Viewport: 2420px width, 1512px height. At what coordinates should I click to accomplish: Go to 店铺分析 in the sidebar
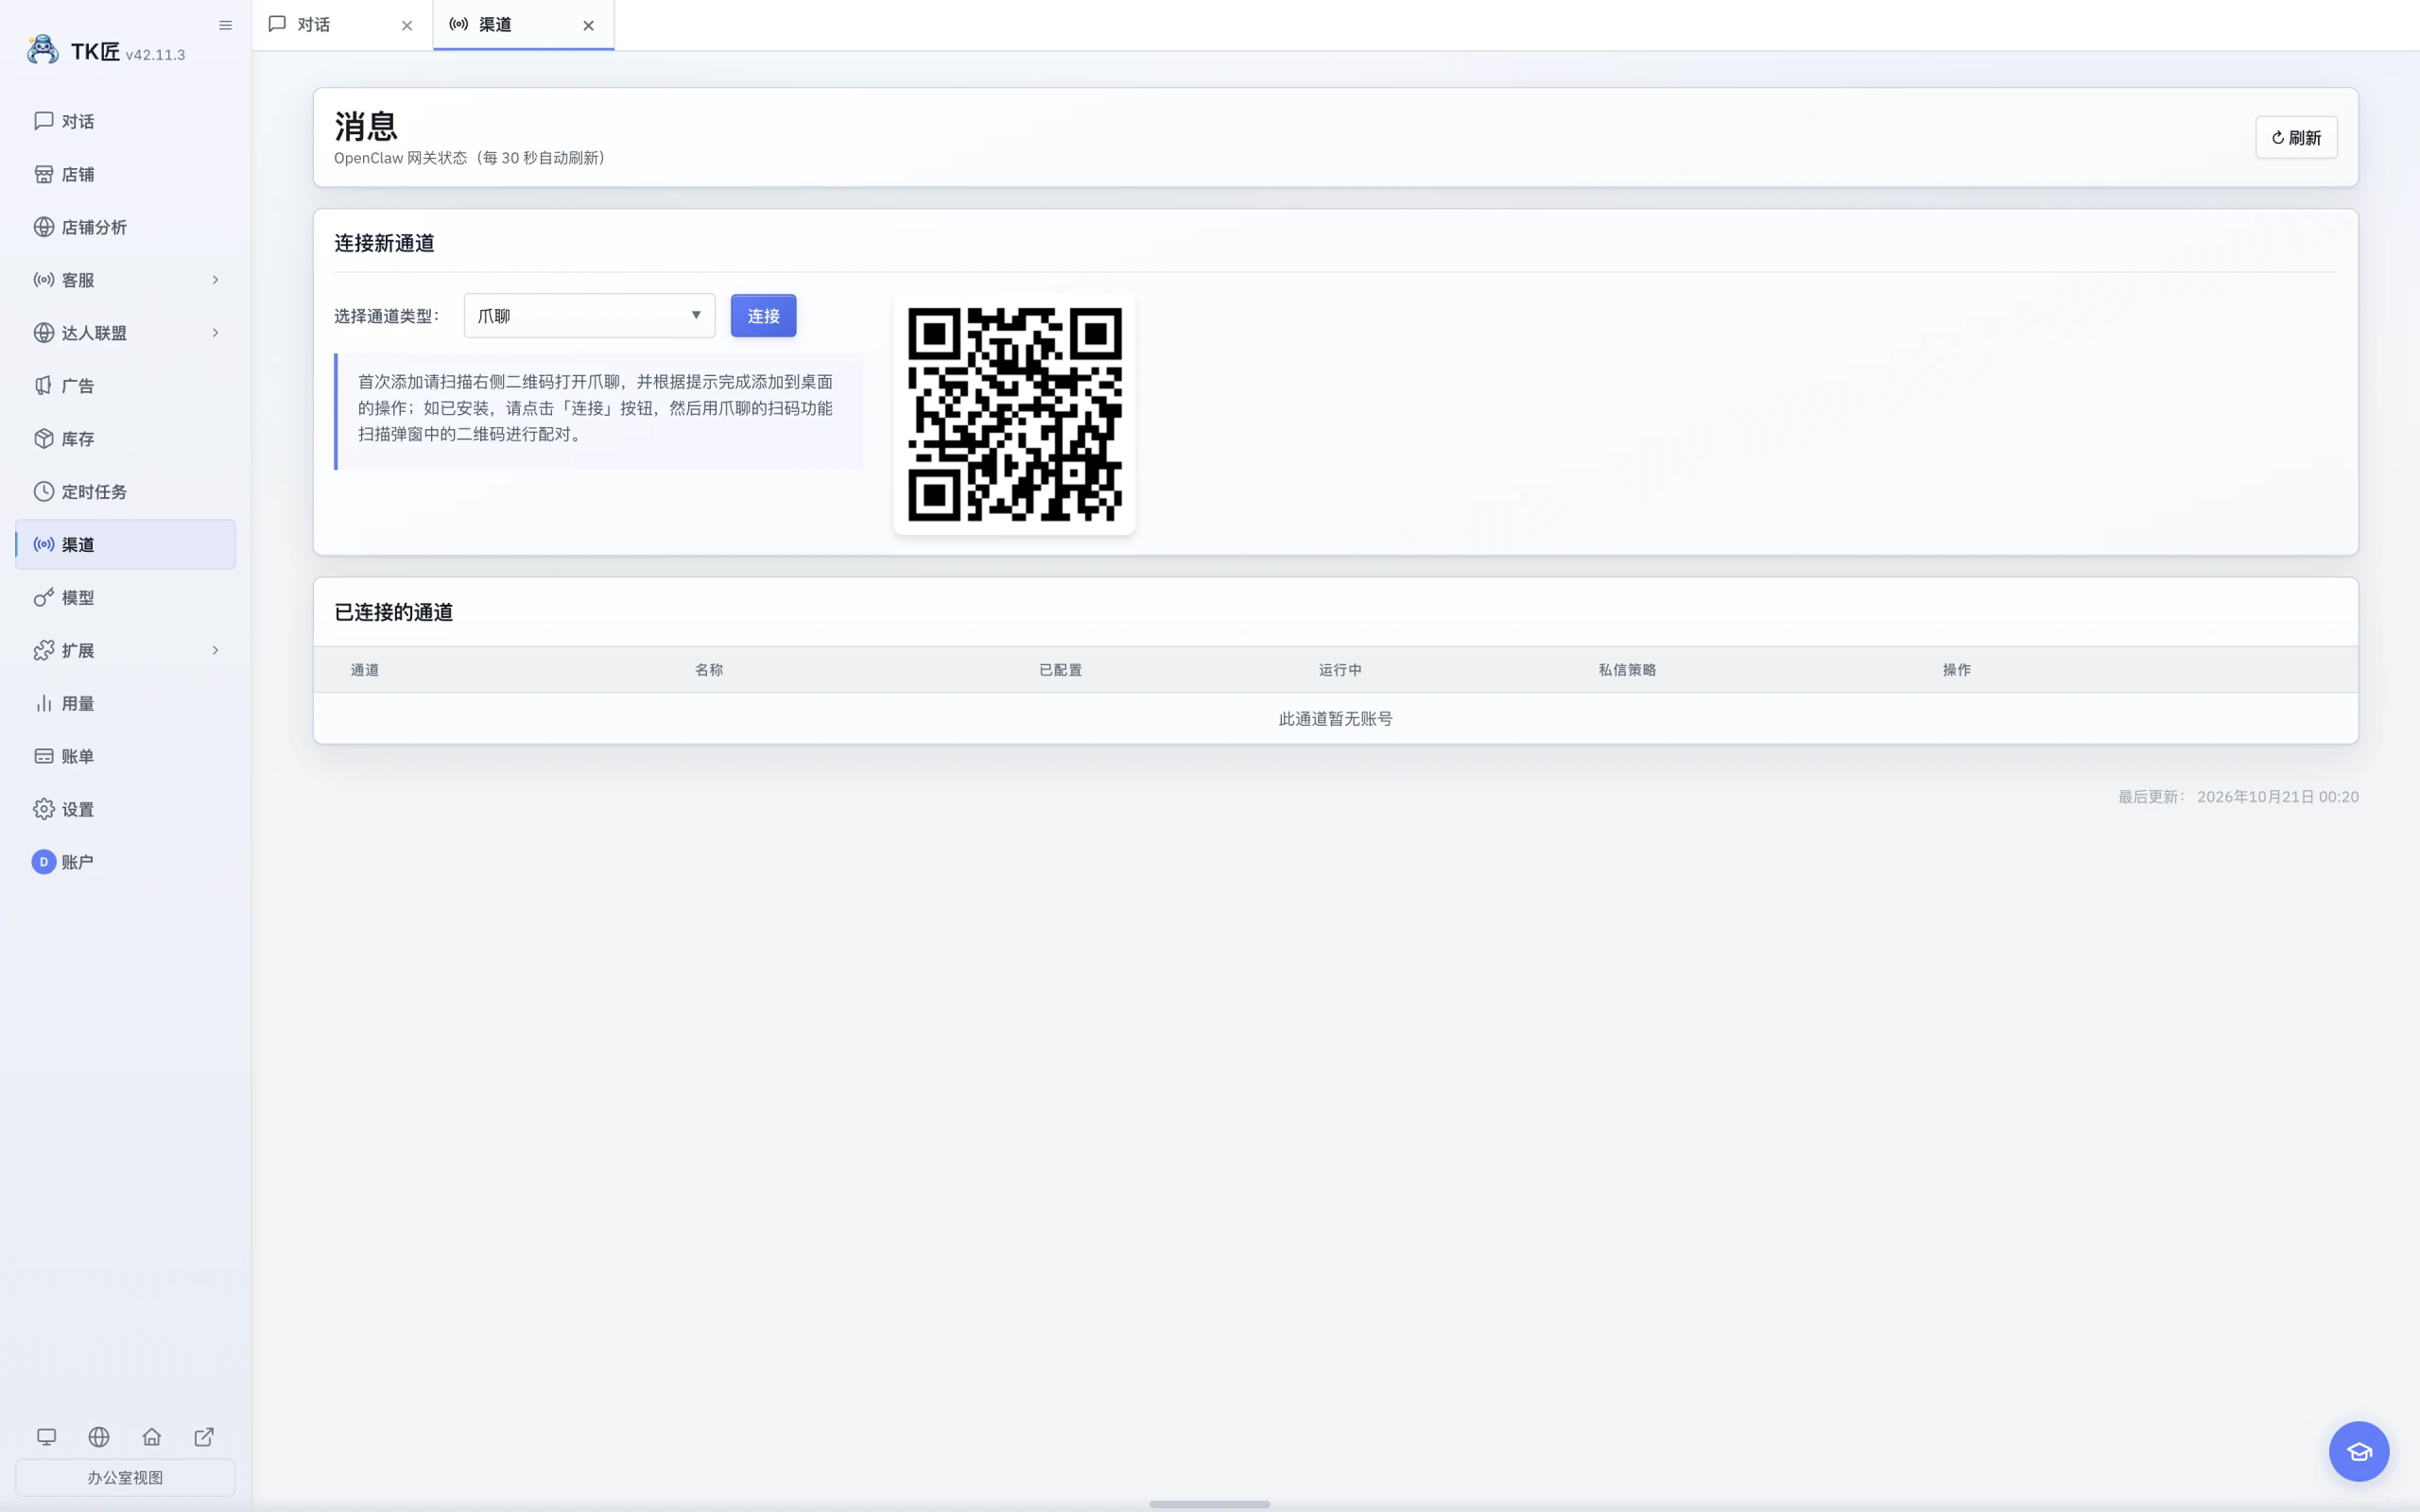(x=125, y=227)
